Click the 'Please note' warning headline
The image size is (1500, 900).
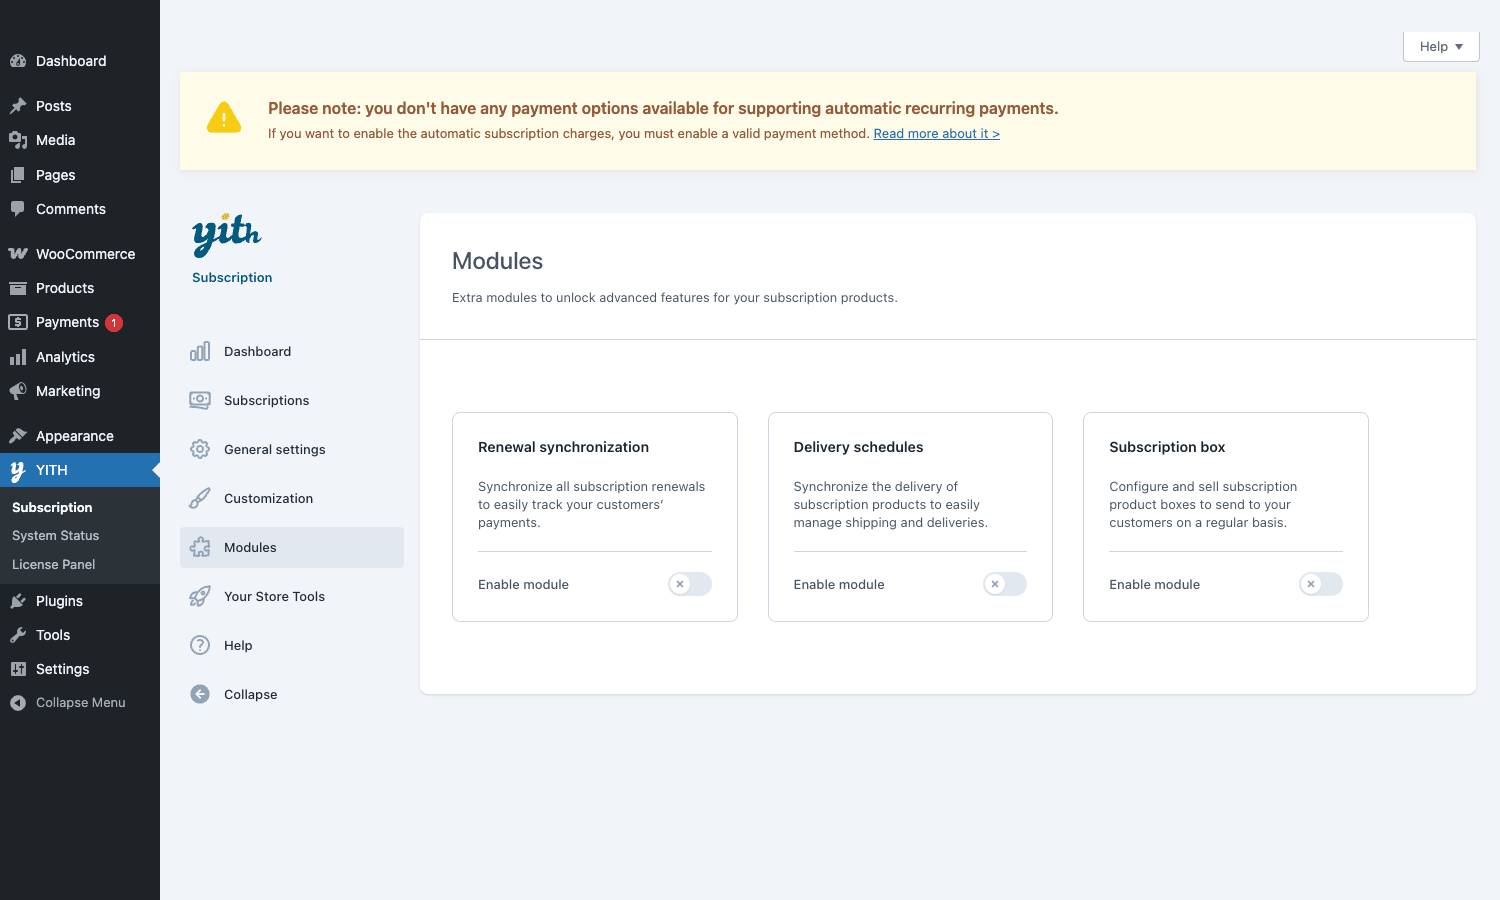click(x=663, y=108)
